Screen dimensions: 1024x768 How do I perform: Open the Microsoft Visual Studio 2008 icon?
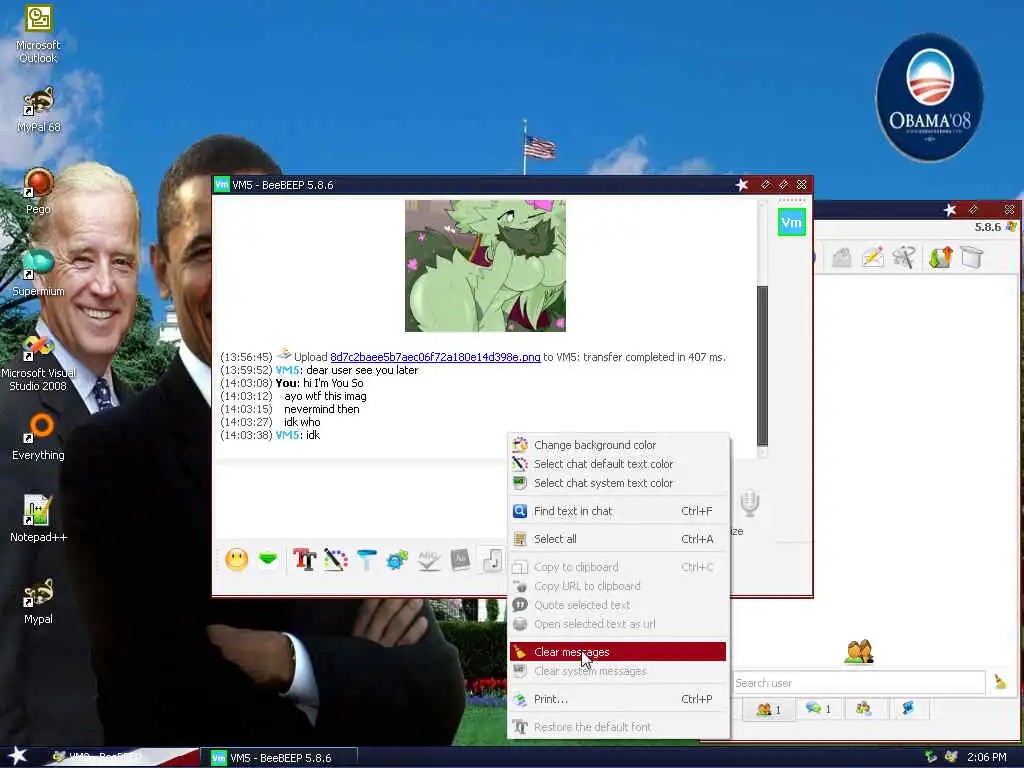pyautogui.click(x=38, y=363)
